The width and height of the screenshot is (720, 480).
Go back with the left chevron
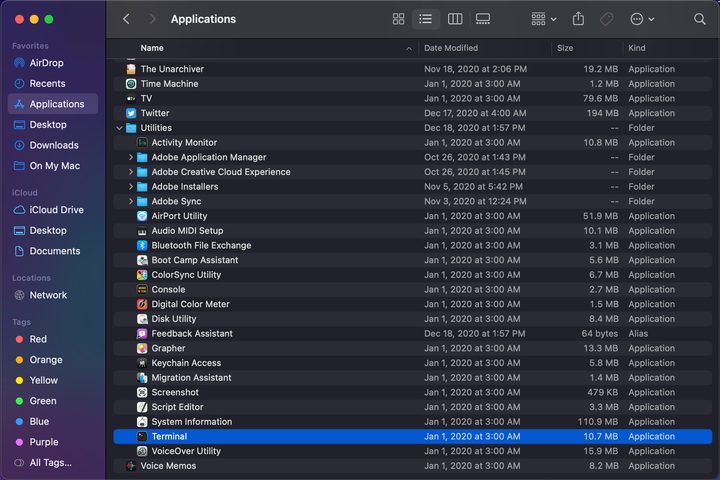(x=126, y=19)
